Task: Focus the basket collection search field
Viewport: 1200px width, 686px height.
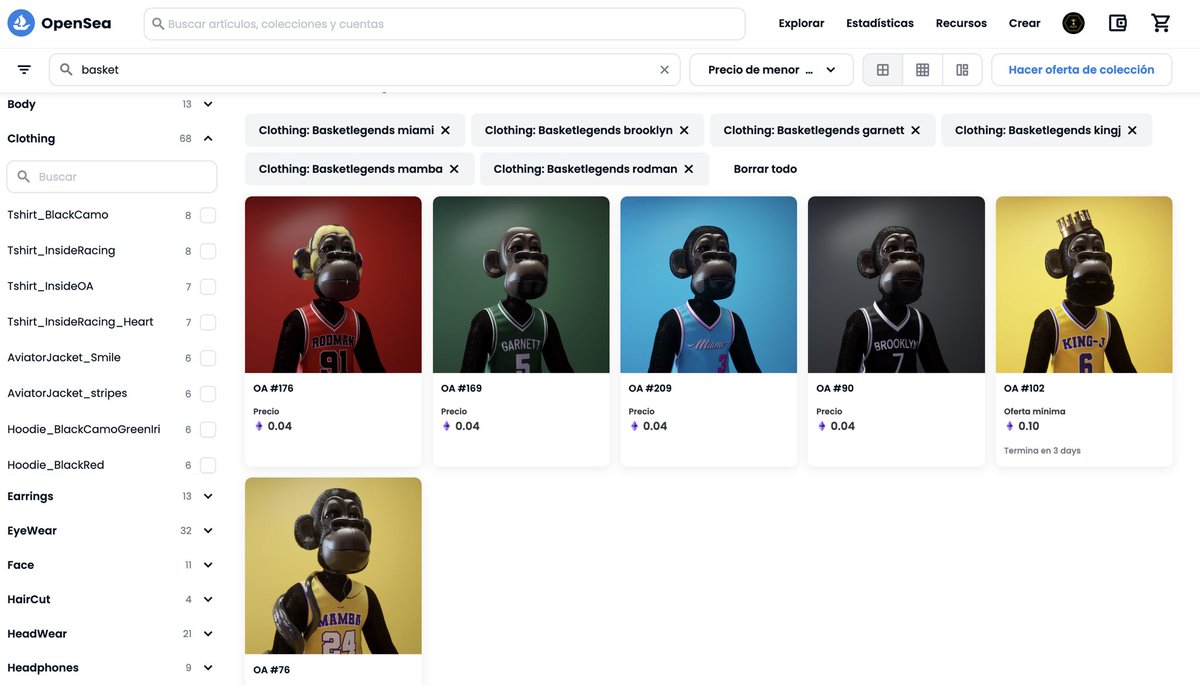Action: tap(365, 70)
